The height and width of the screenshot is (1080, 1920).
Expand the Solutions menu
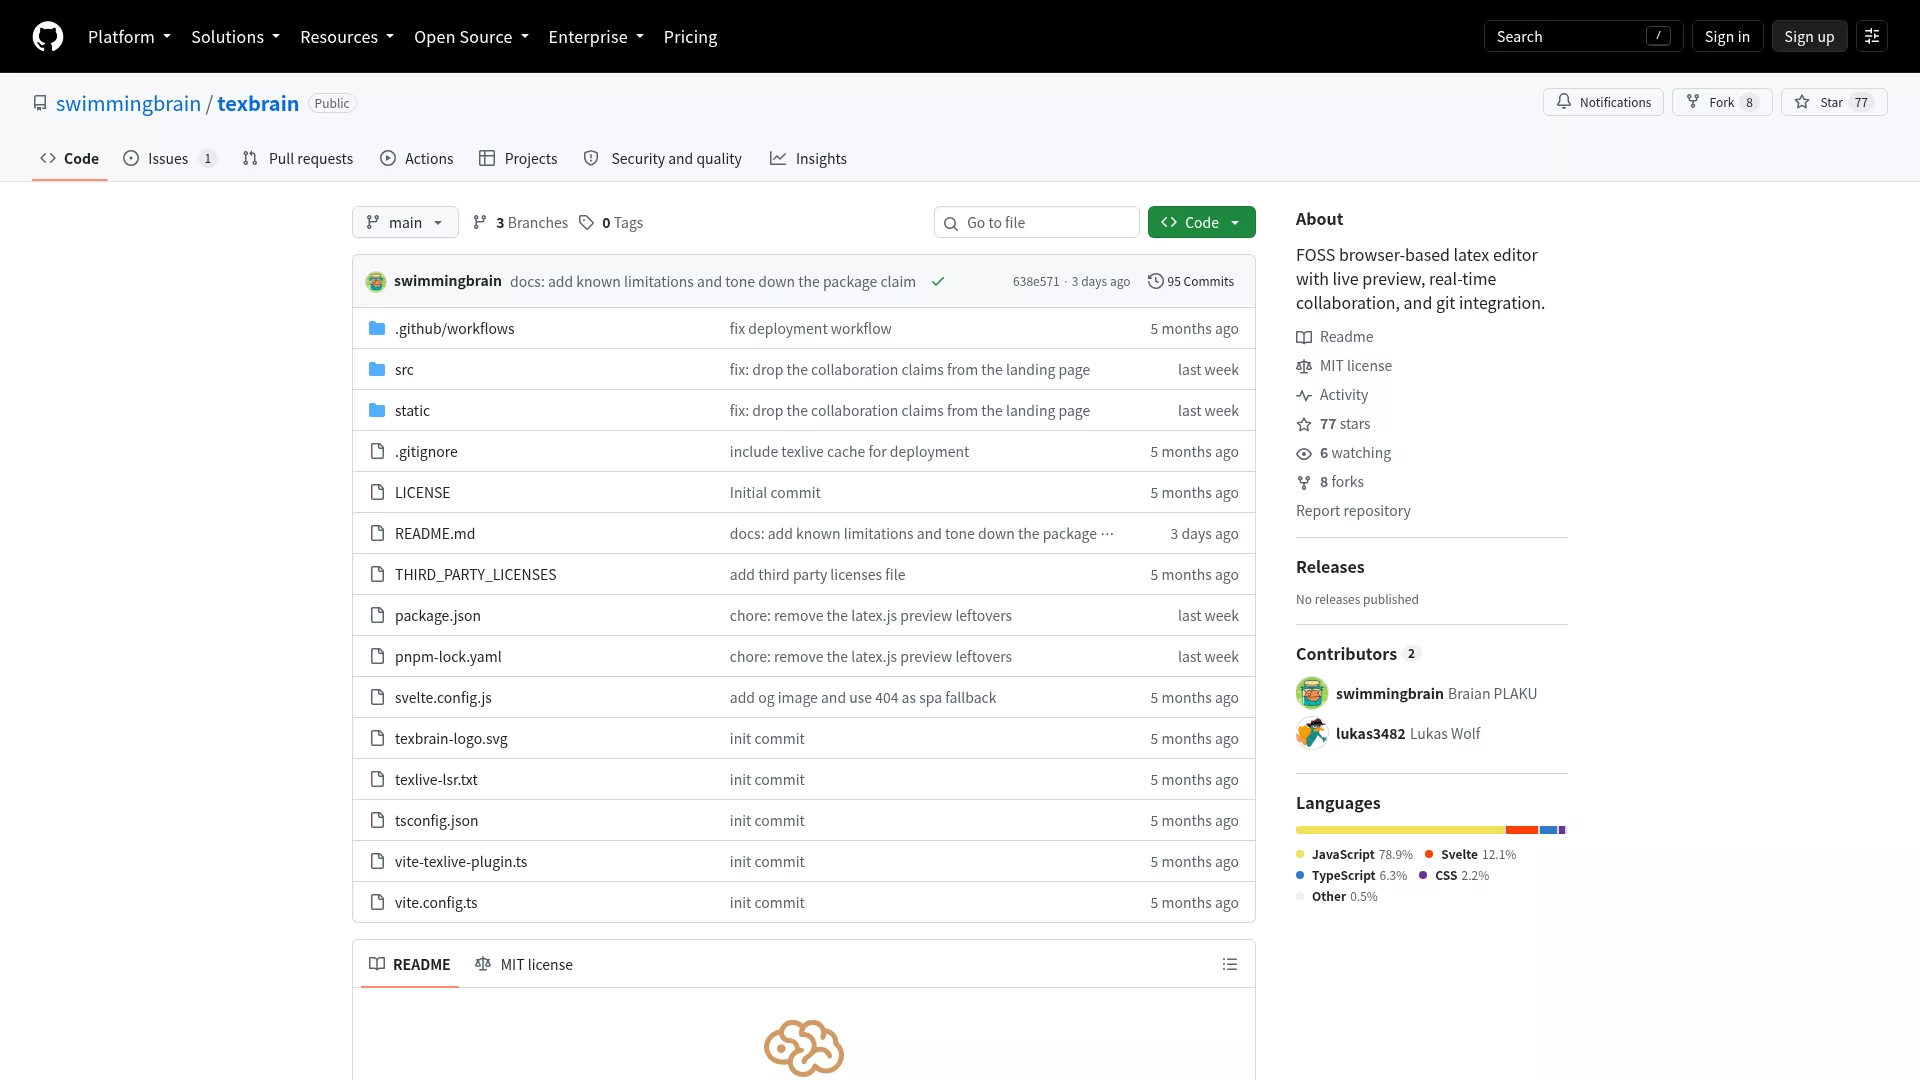coord(235,37)
